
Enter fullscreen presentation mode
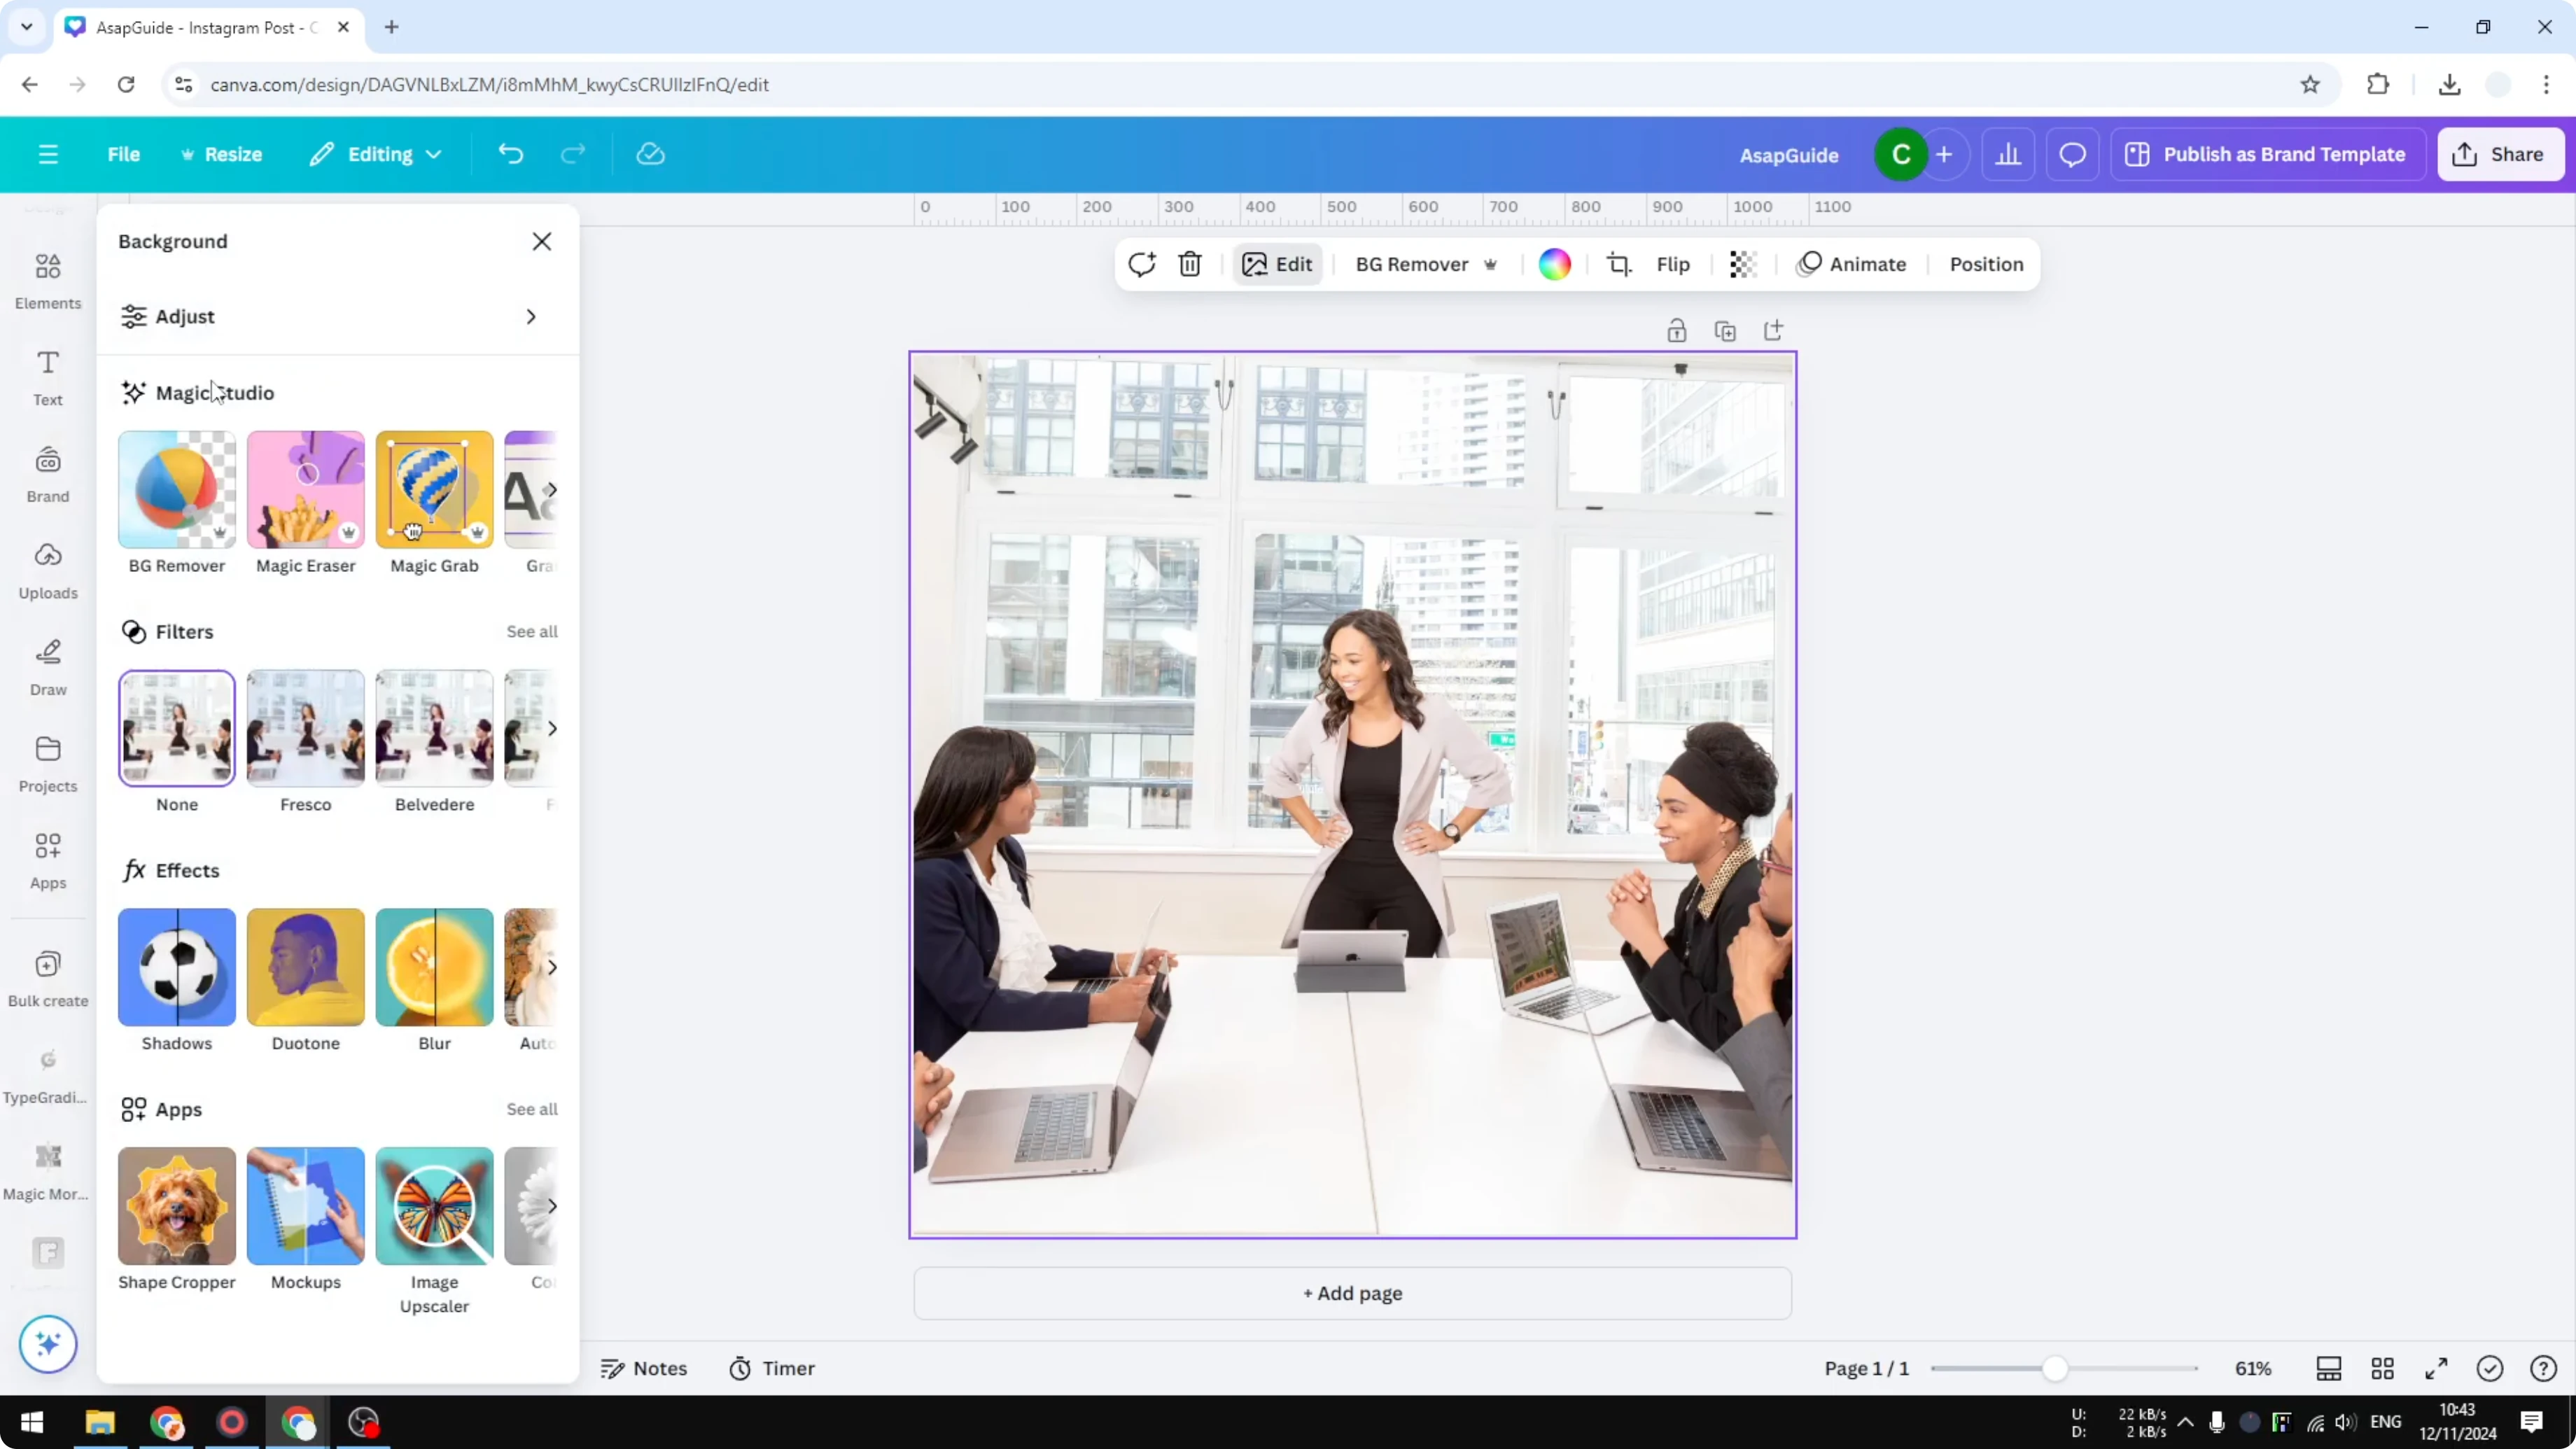point(2435,1368)
